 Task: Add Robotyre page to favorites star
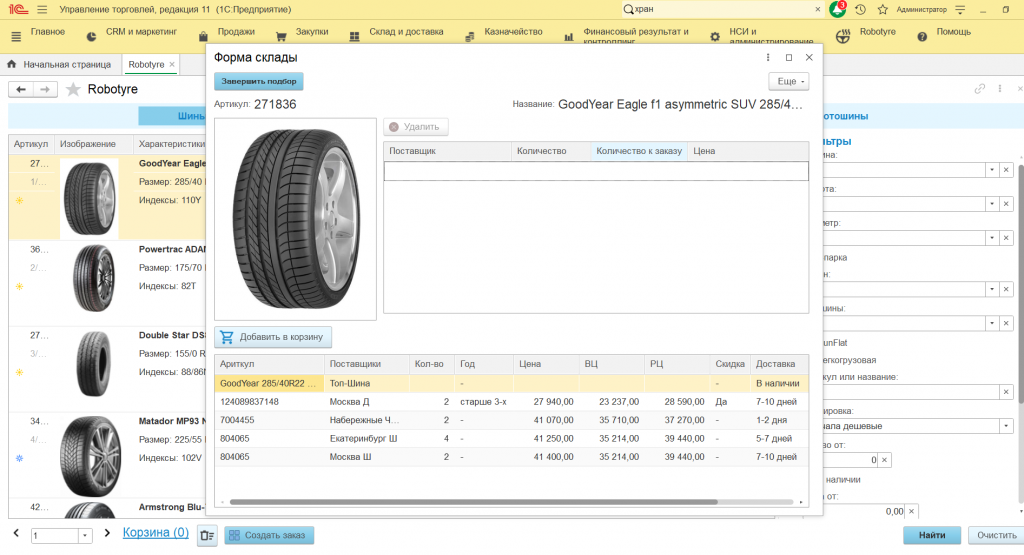[x=74, y=89]
